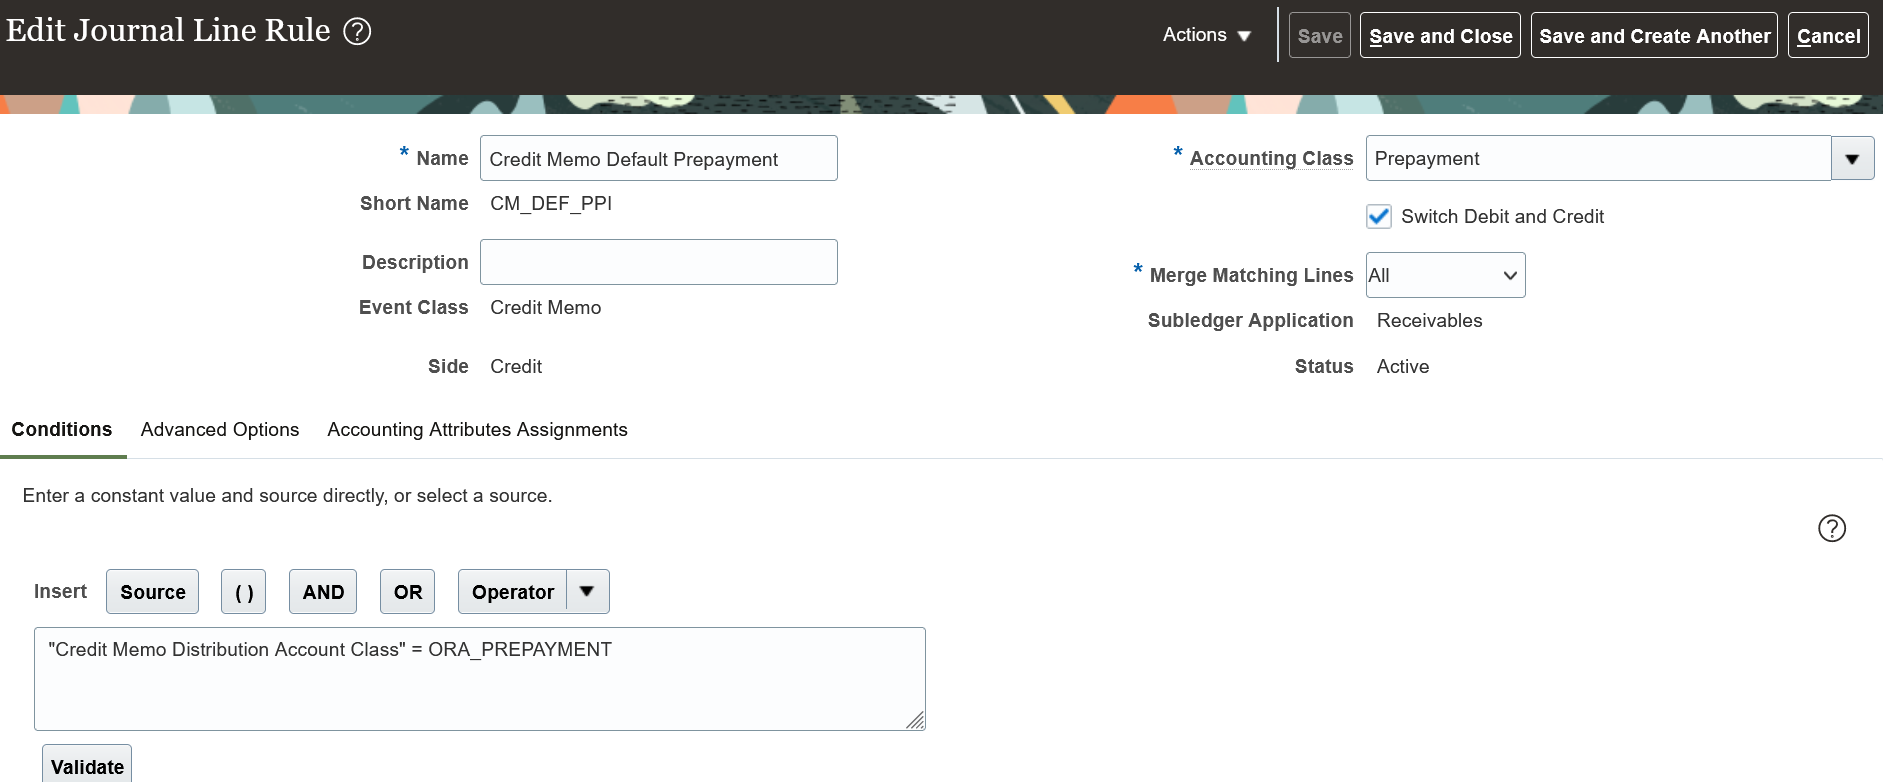The height and width of the screenshot is (782, 1883).
Task: Insert a Source into the condition
Action: pyautogui.click(x=153, y=592)
